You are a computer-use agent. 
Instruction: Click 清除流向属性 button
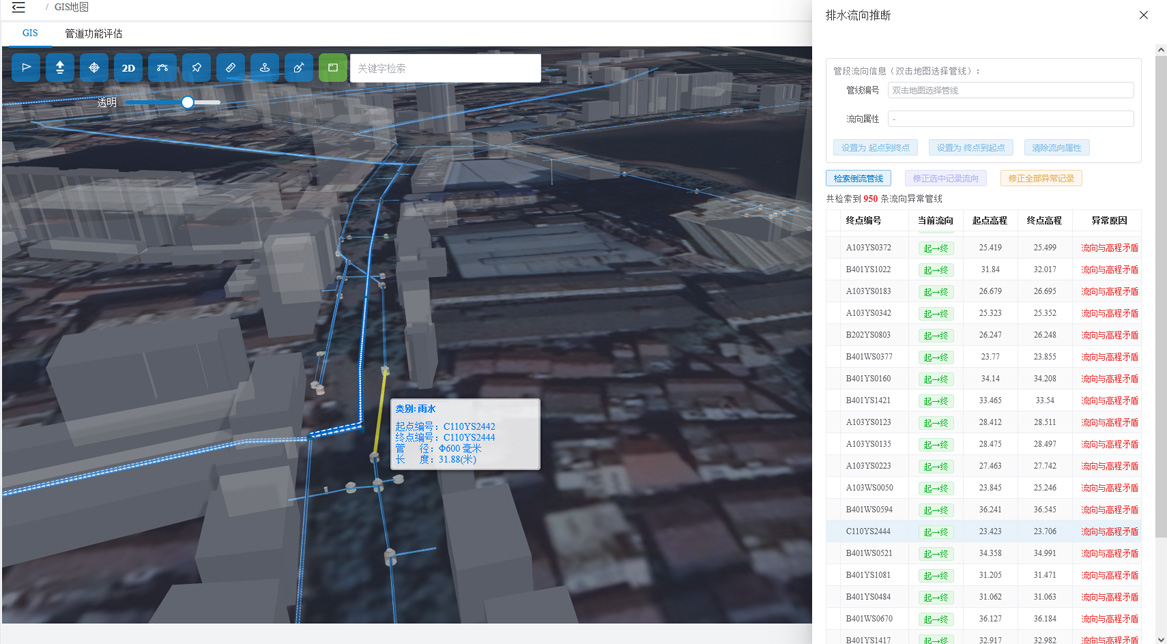(x=1057, y=147)
